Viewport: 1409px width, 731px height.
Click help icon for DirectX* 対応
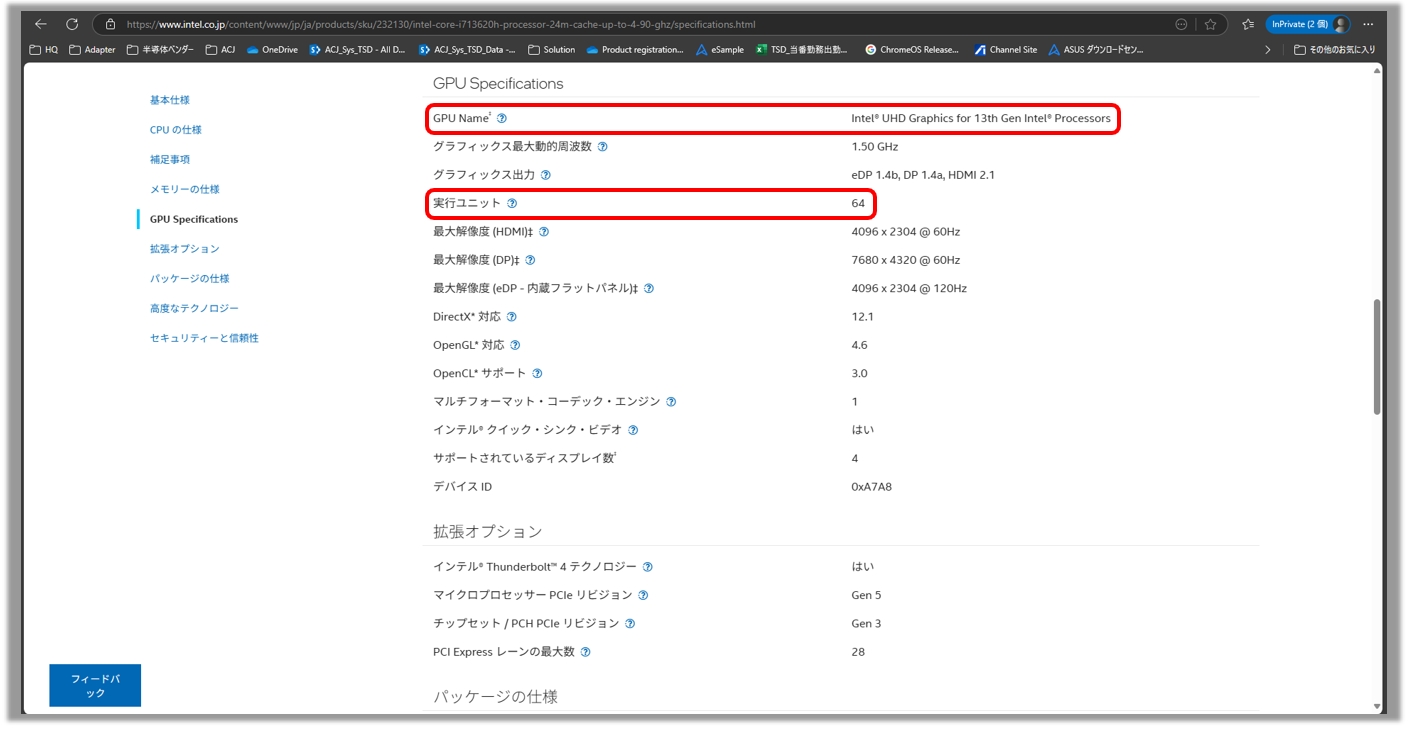tap(512, 317)
